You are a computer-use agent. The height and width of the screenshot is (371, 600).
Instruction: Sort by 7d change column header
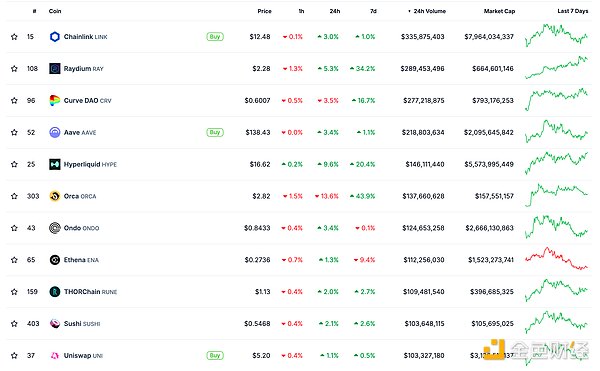coord(373,11)
